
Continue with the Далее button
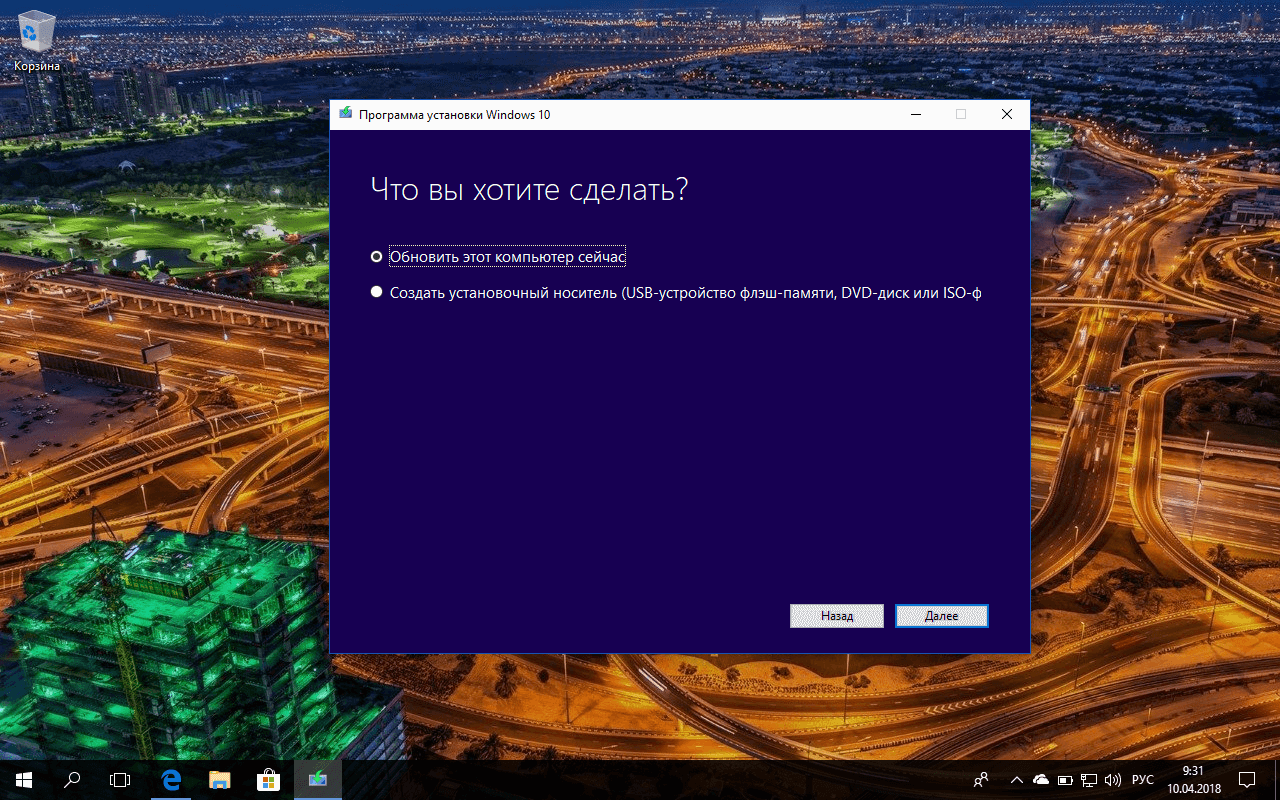point(942,616)
